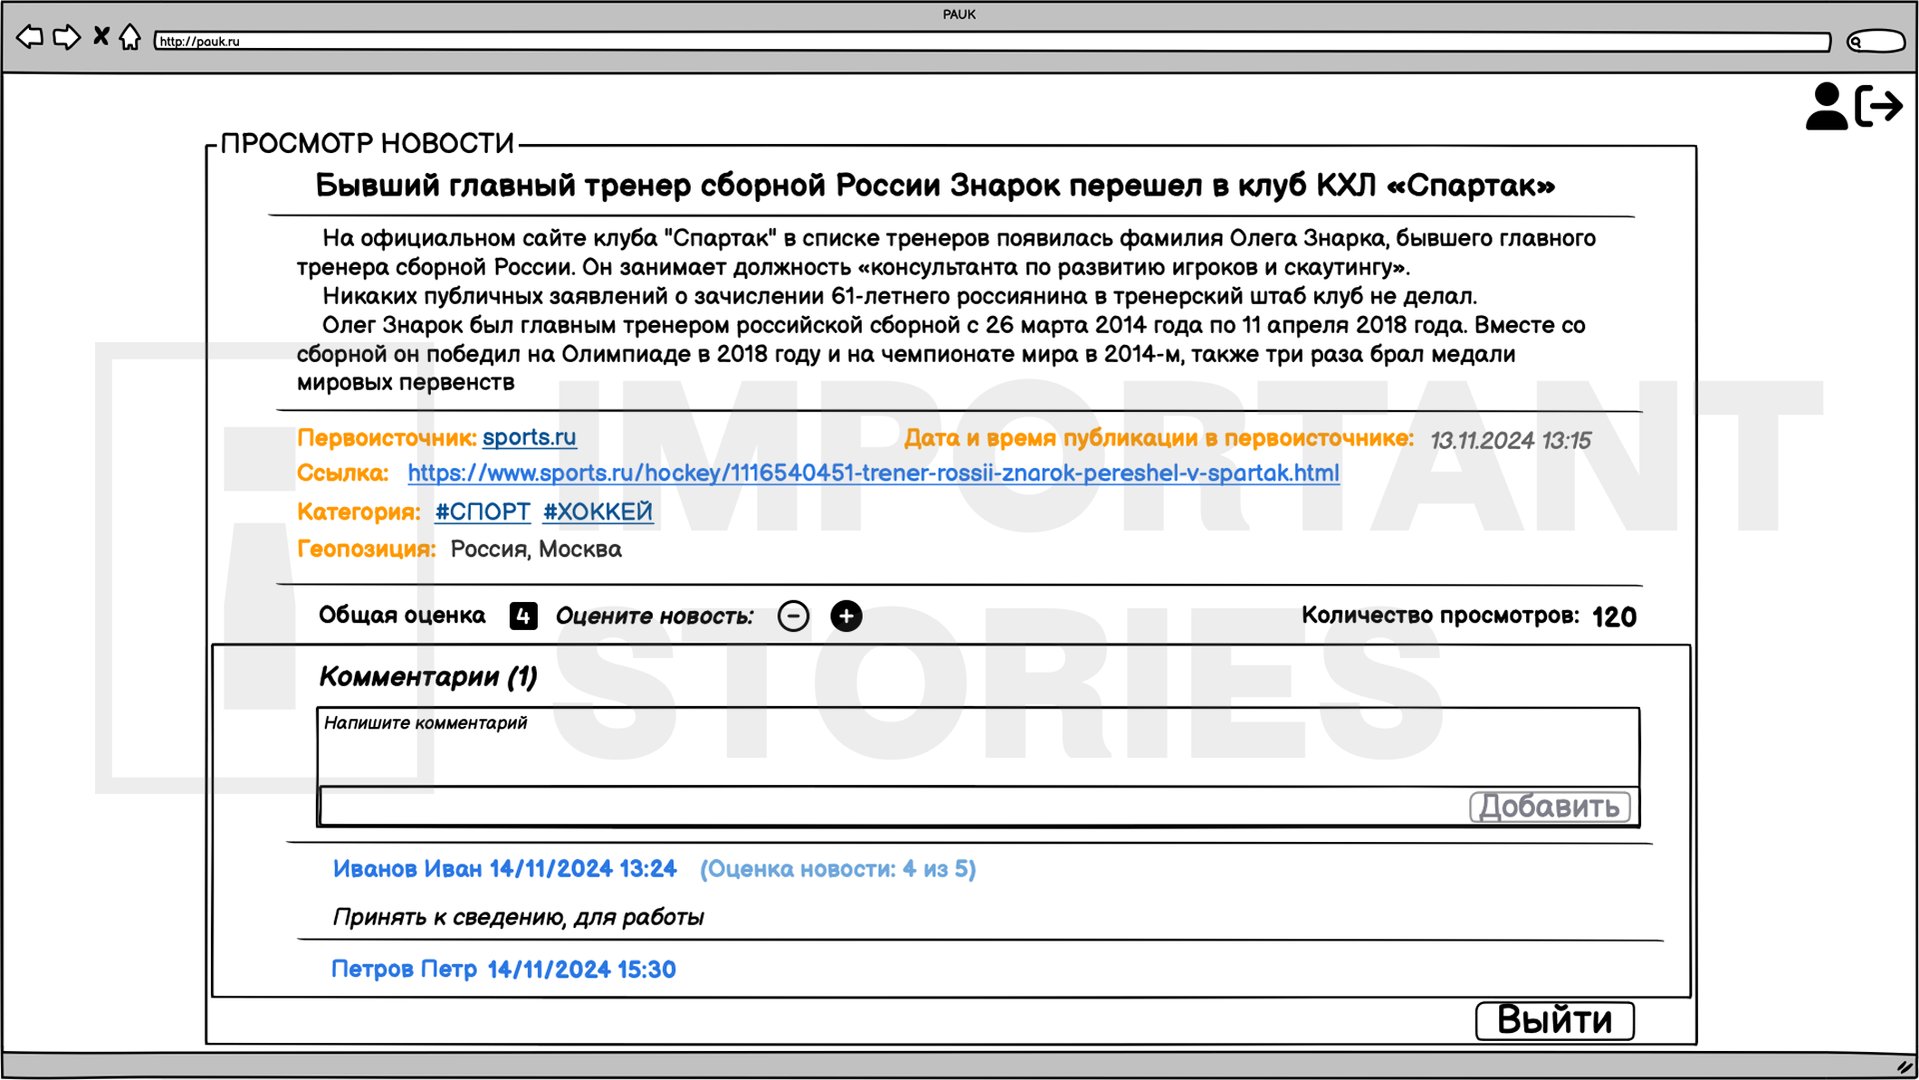Click the minus button to downvote the news
The height and width of the screenshot is (1080, 1919).
[794, 616]
